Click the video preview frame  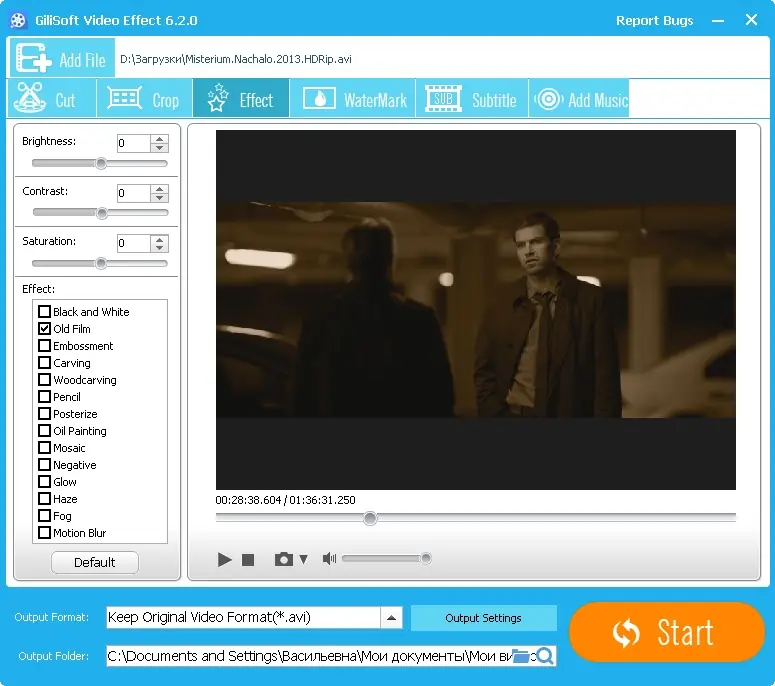[475, 310]
